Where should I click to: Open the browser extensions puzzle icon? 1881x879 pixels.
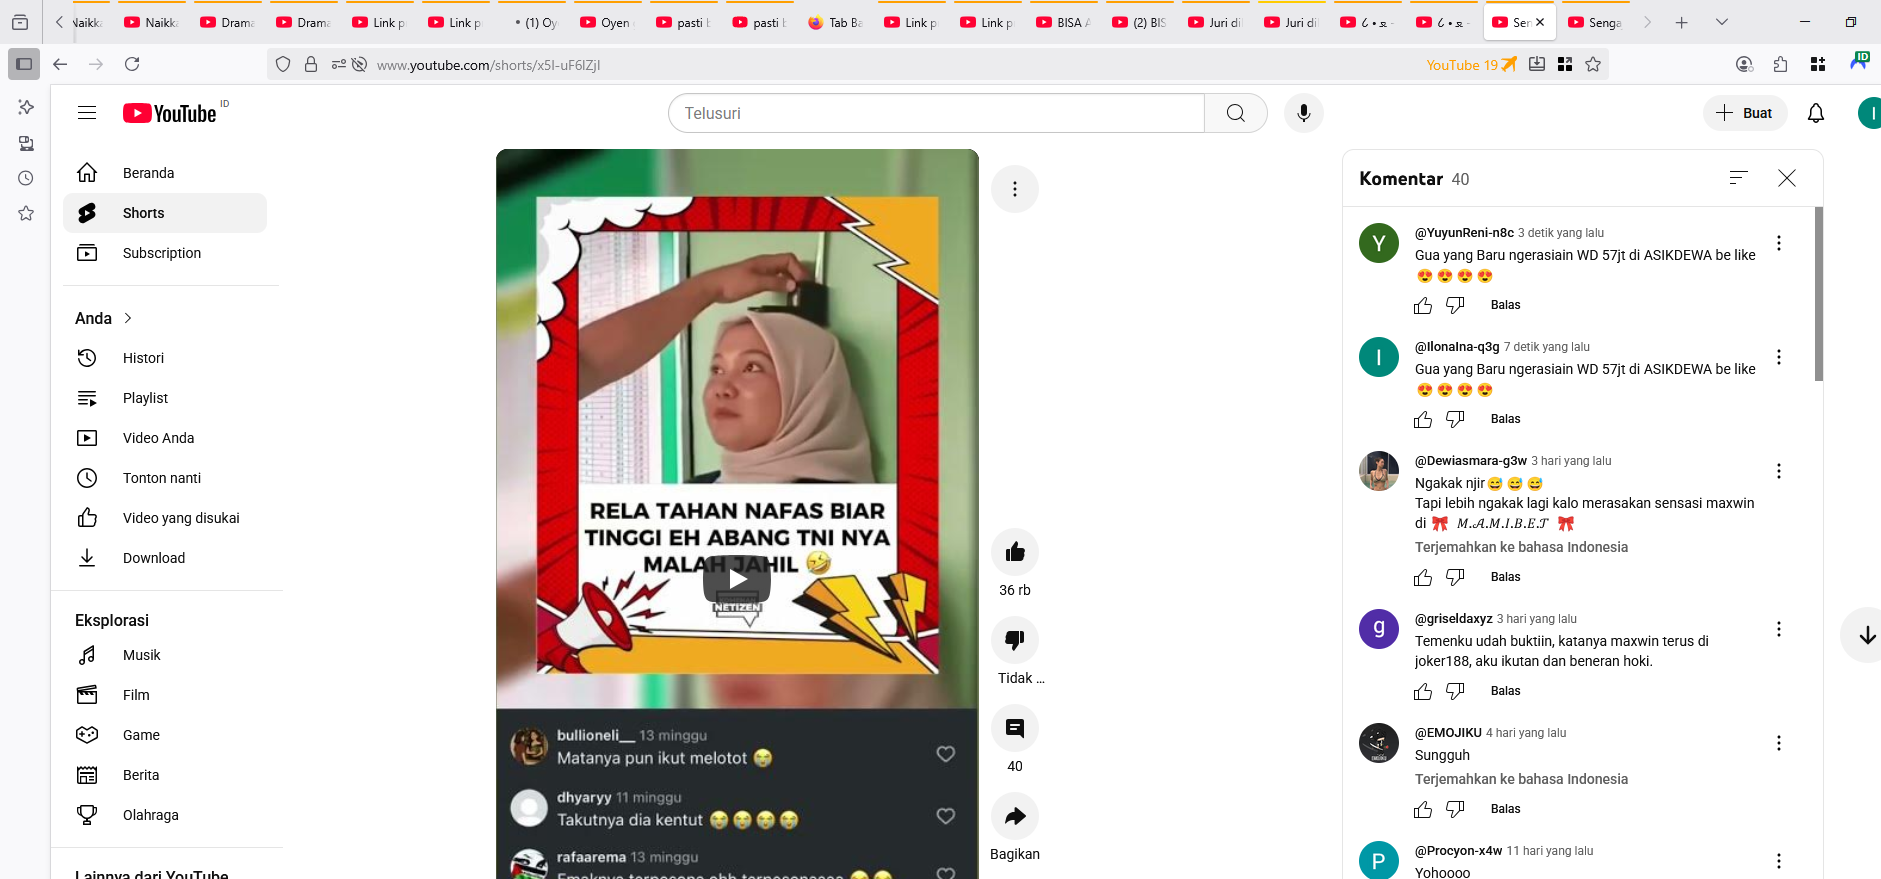click(x=1780, y=64)
